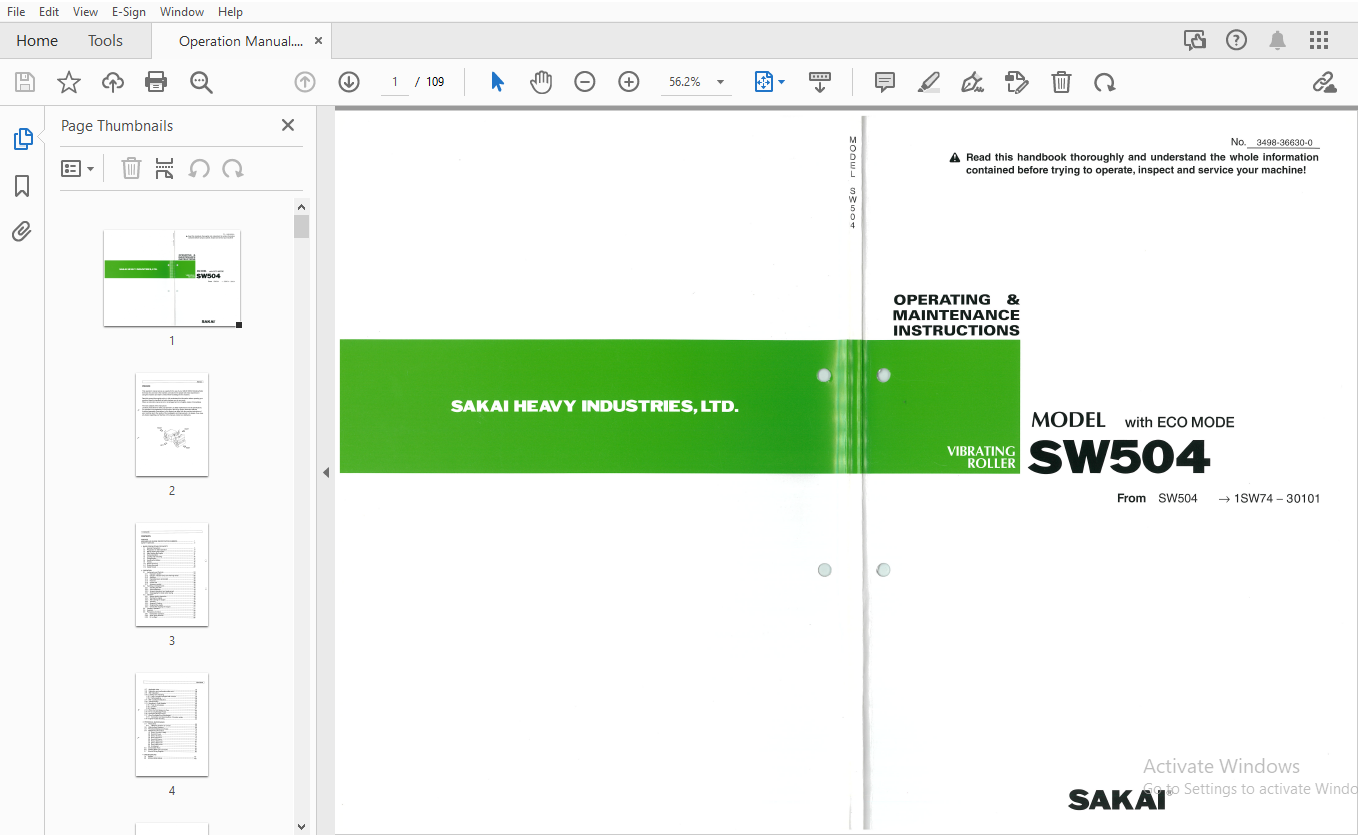Rotate counterclockwise in thumbnails panel
Screen dimensions: 1358x835
coord(199,169)
